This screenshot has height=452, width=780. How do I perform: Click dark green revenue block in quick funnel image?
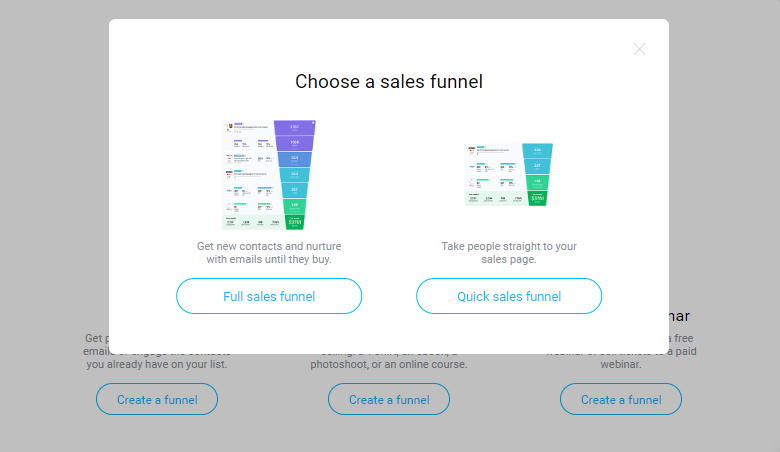[x=537, y=198]
